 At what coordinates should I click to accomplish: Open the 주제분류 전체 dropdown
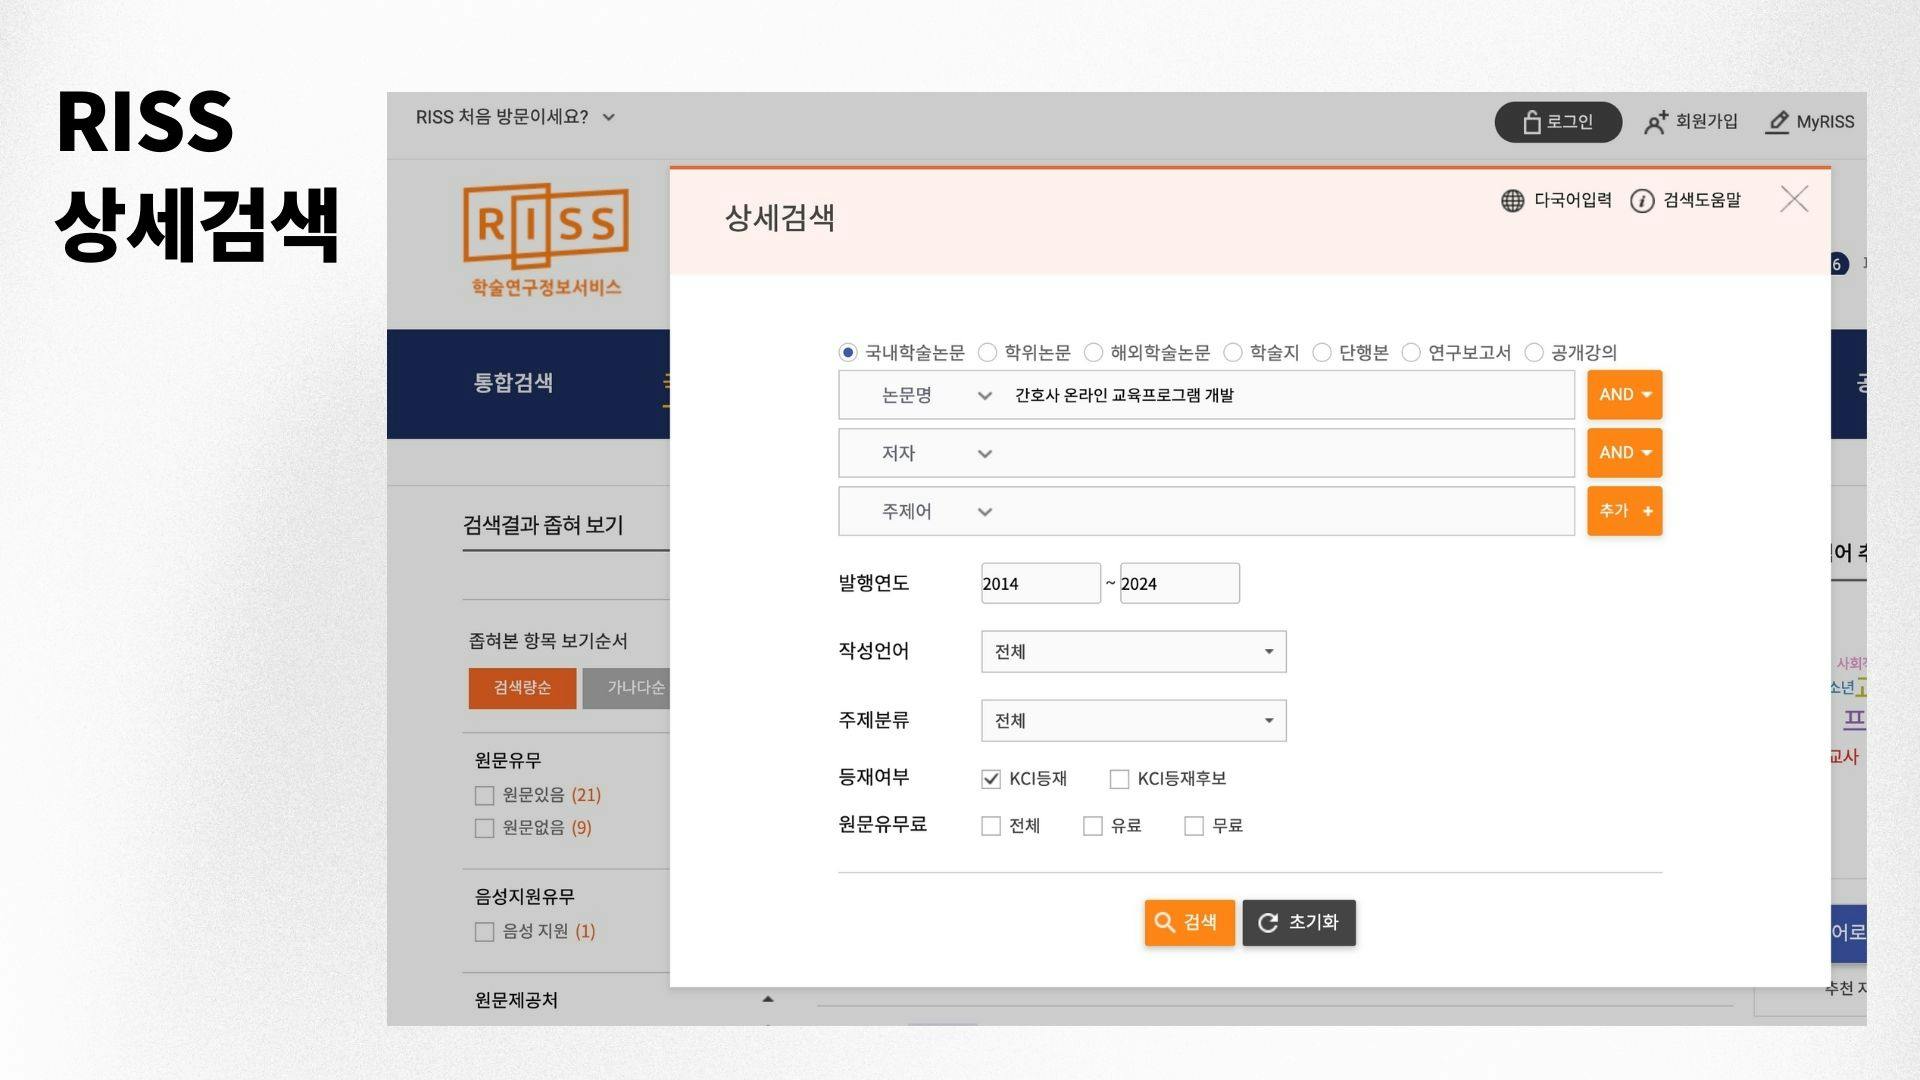tap(1133, 721)
